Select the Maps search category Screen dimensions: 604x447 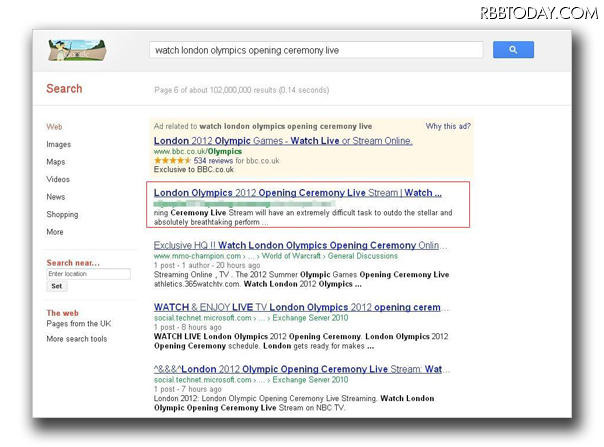pos(55,162)
